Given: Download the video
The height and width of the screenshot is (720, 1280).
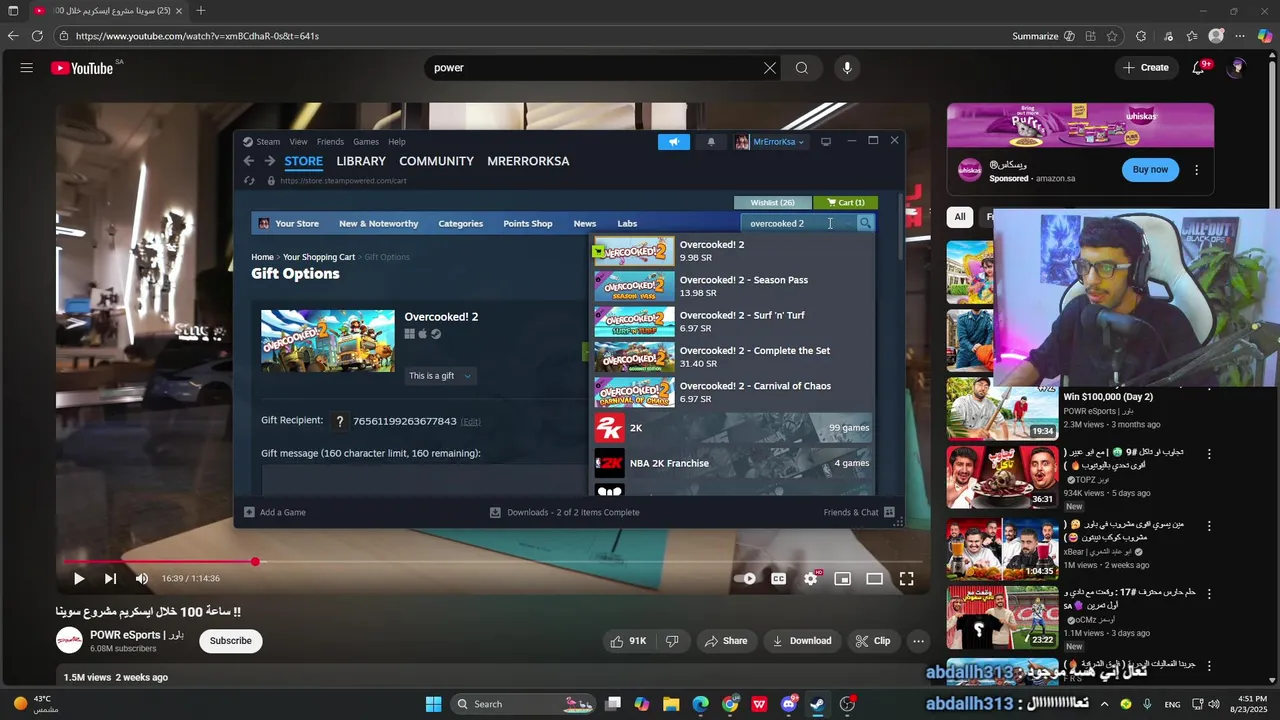Looking at the screenshot, I should [x=803, y=641].
